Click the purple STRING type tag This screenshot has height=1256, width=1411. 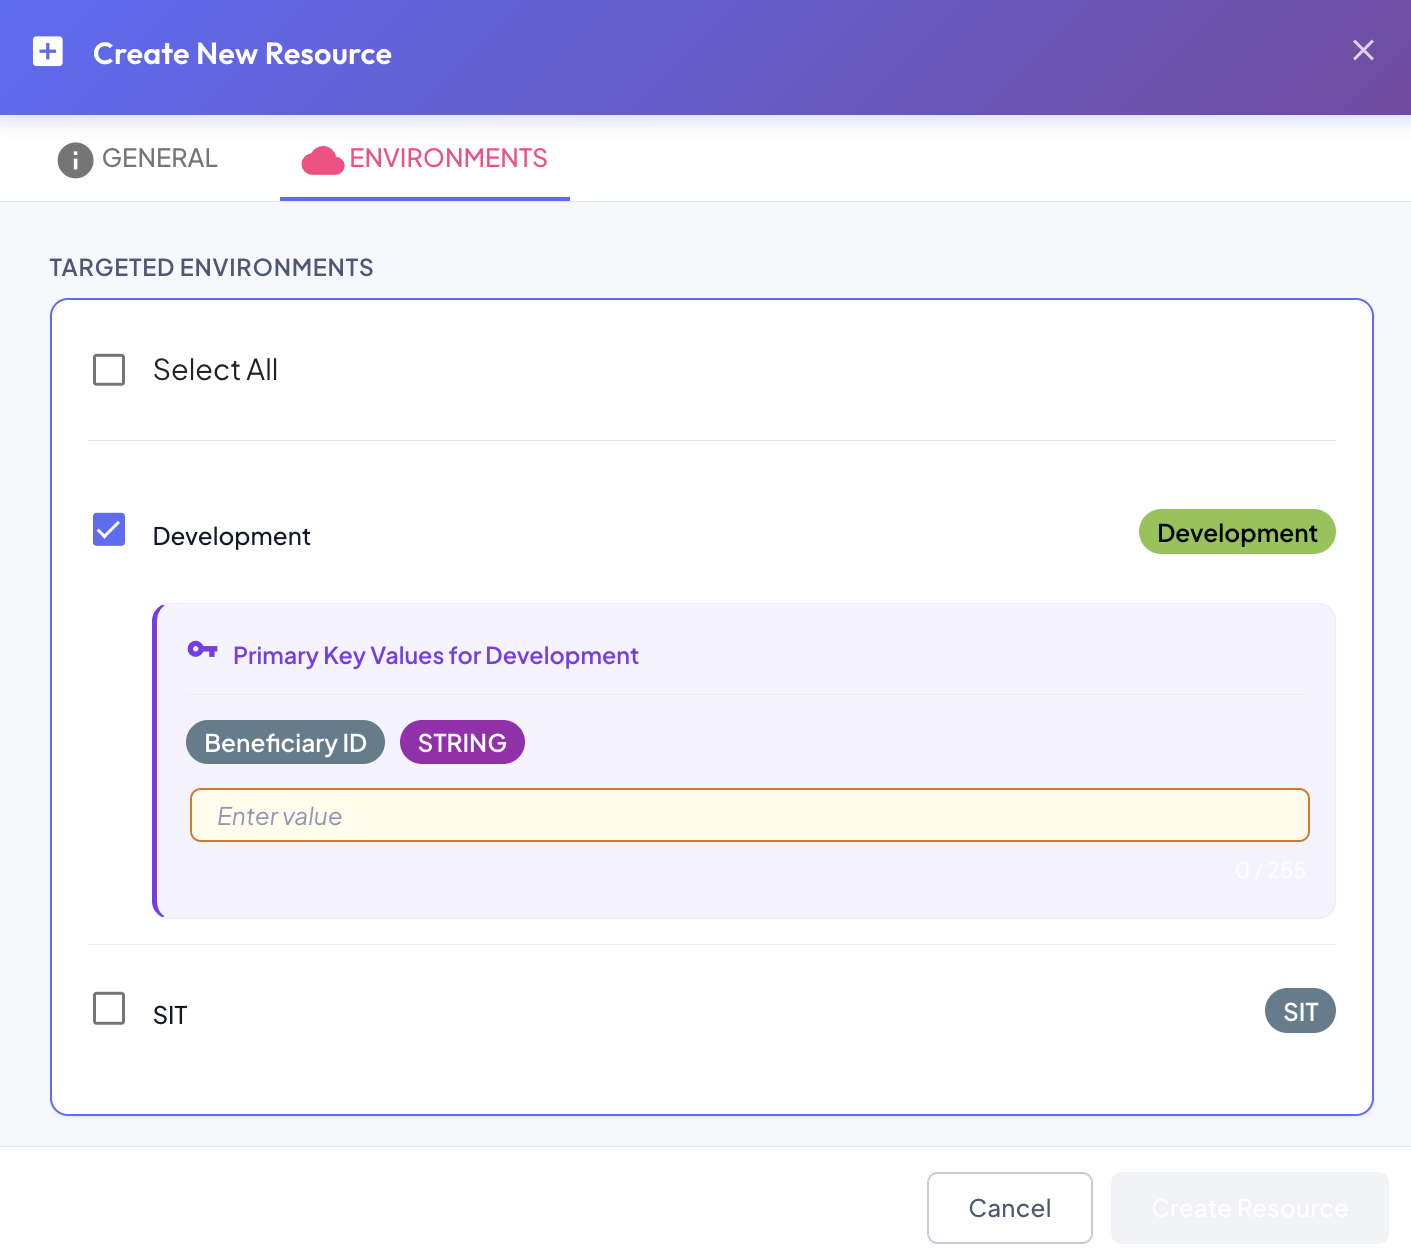click(462, 742)
